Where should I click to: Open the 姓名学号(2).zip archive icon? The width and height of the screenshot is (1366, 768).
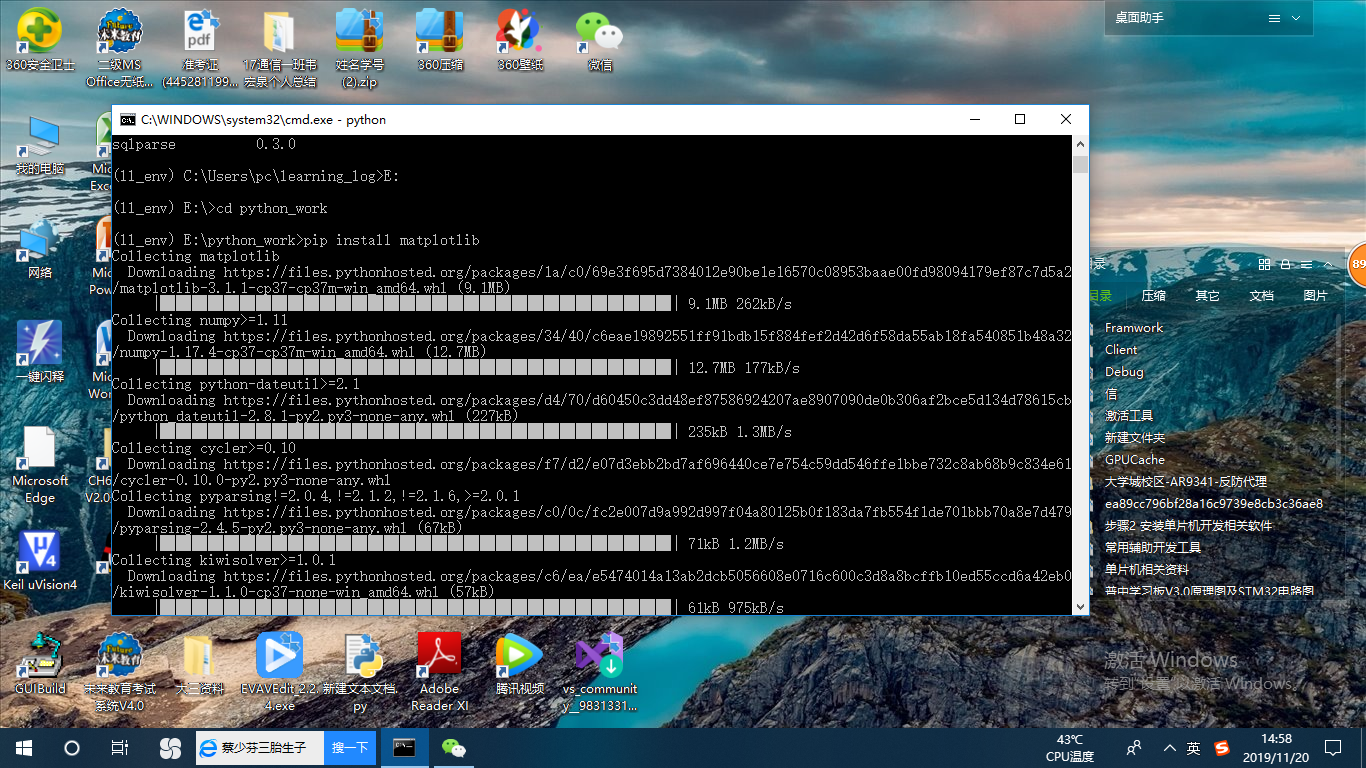(x=360, y=48)
